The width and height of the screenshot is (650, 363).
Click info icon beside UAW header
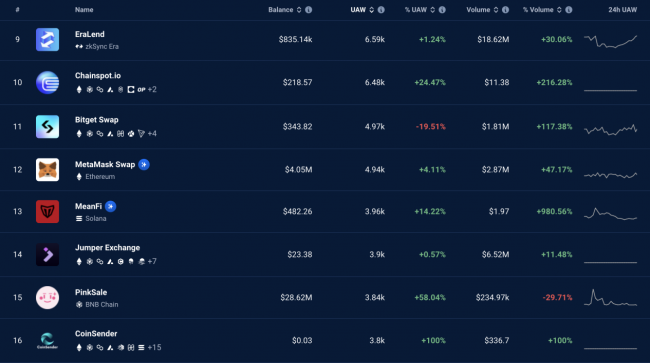(x=381, y=10)
